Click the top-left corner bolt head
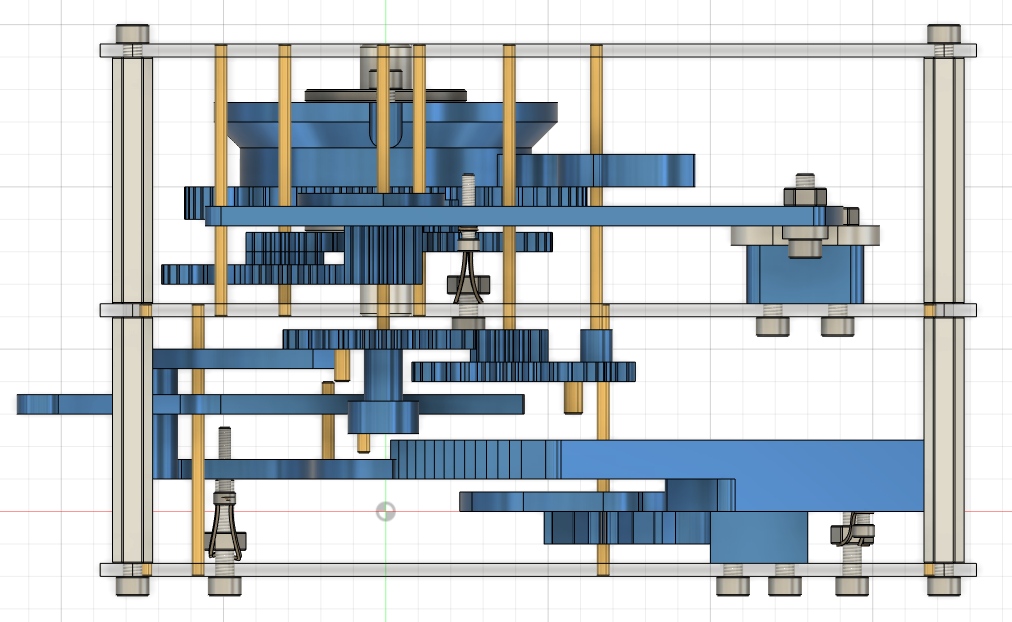Viewport: 1012px width, 622px height. 132,34
